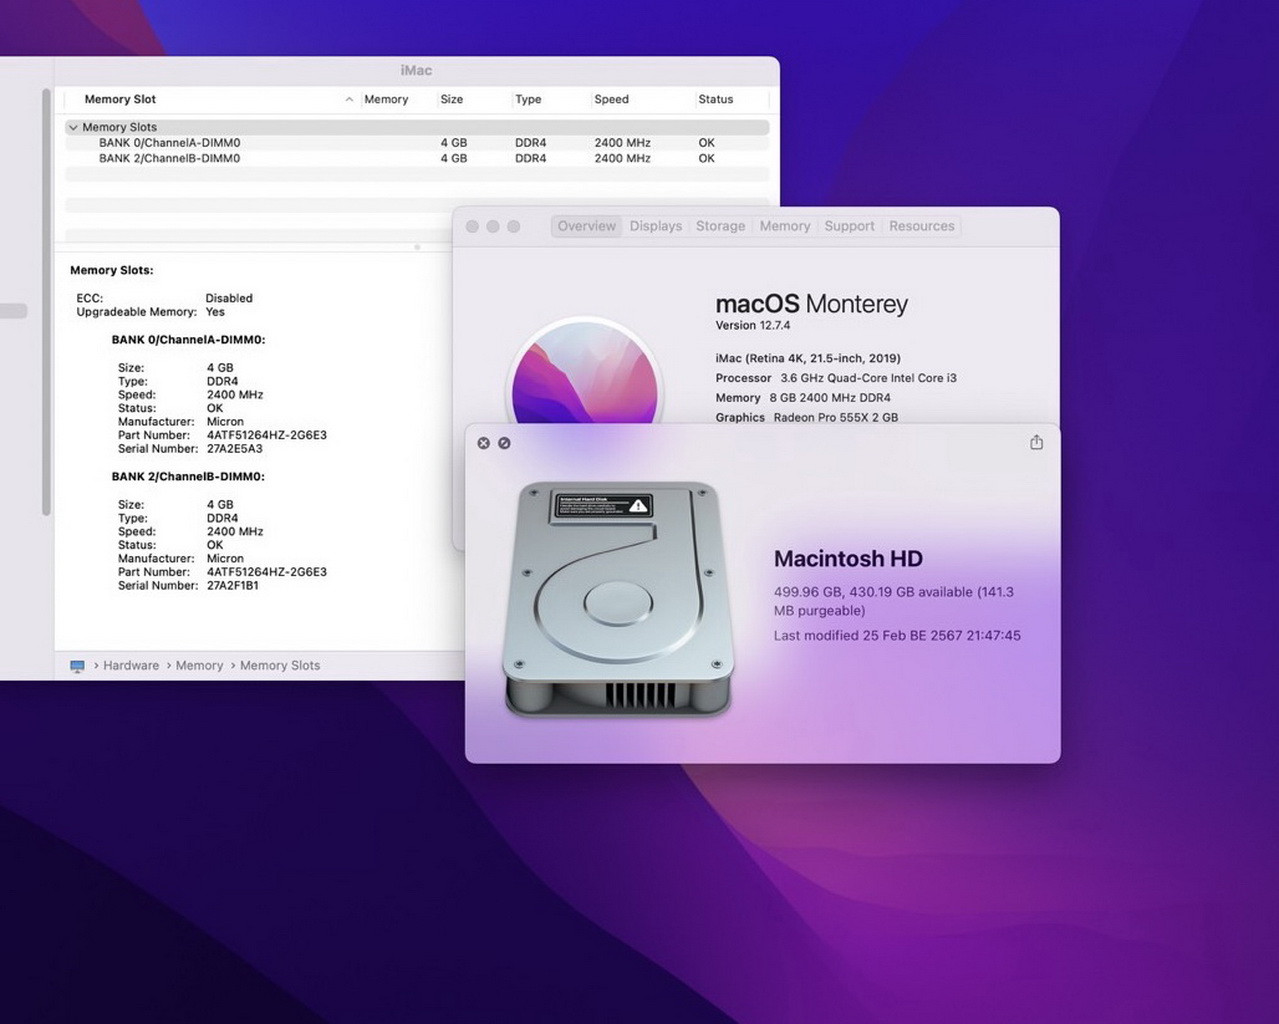1279x1024 pixels.
Task: Click Hardware in the path bar
Action: click(131, 666)
